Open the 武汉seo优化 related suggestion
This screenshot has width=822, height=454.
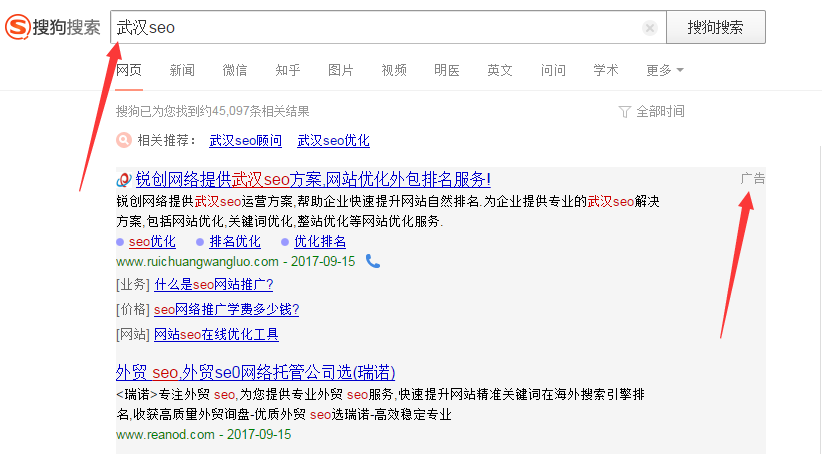(333, 140)
